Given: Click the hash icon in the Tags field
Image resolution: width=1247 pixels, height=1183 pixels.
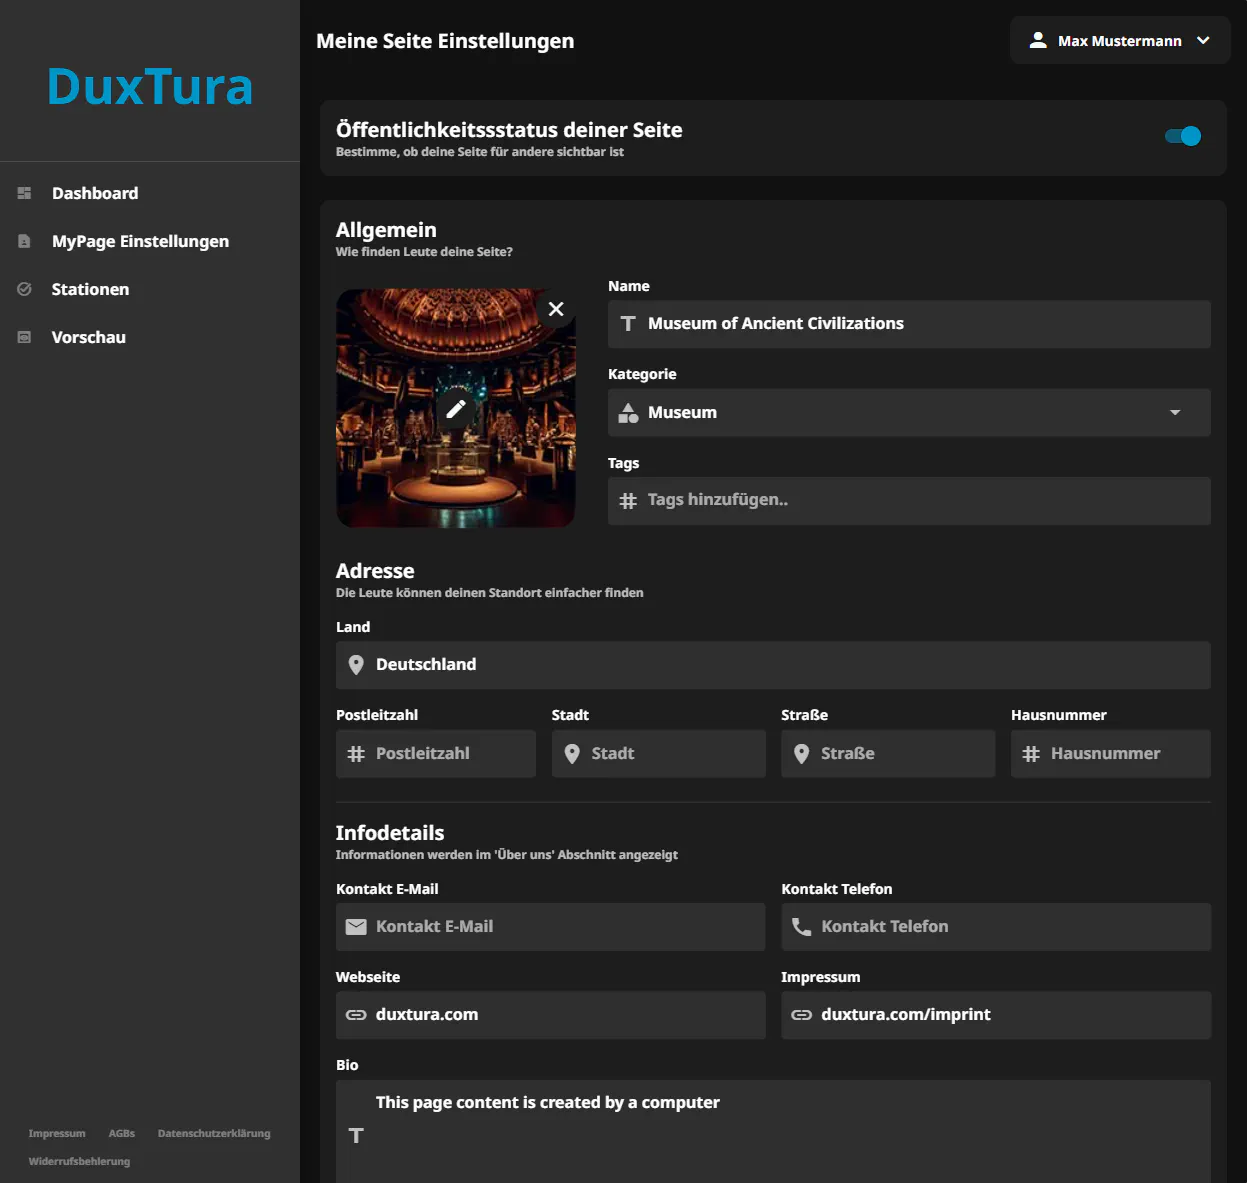Looking at the screenshot, I should click(628, 500).
